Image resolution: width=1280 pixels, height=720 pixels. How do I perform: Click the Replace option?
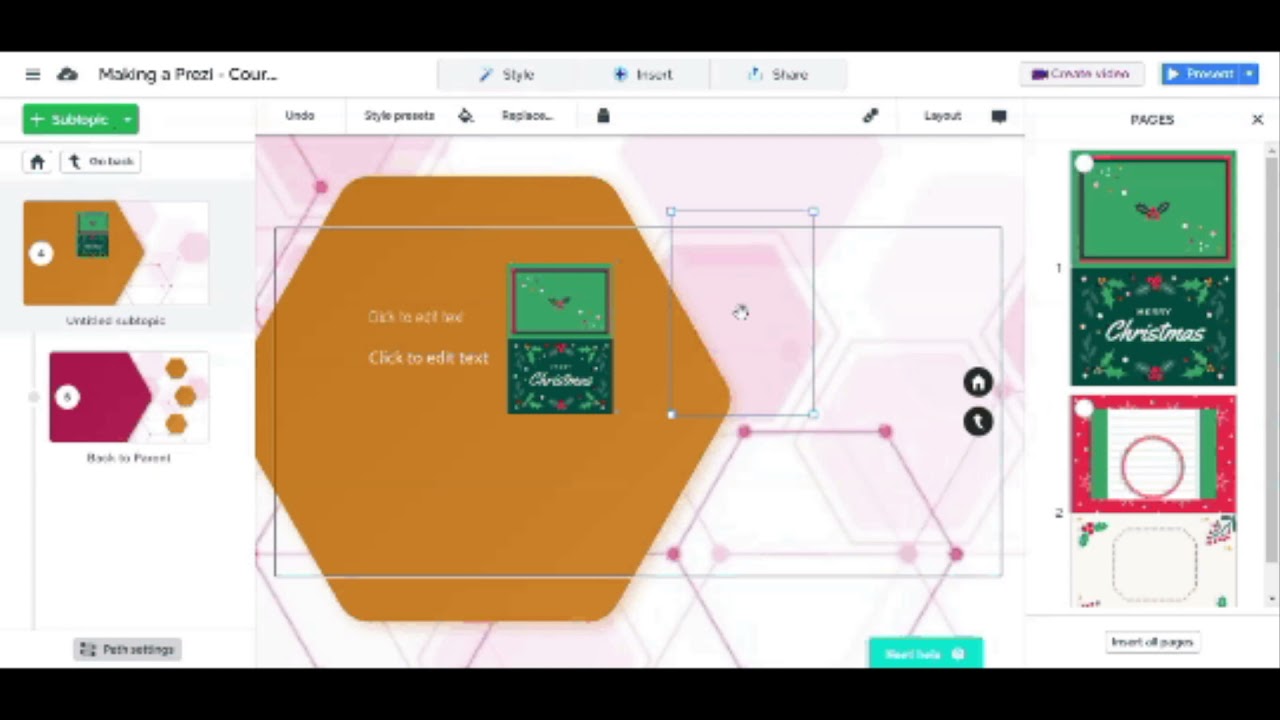(527, 115)
